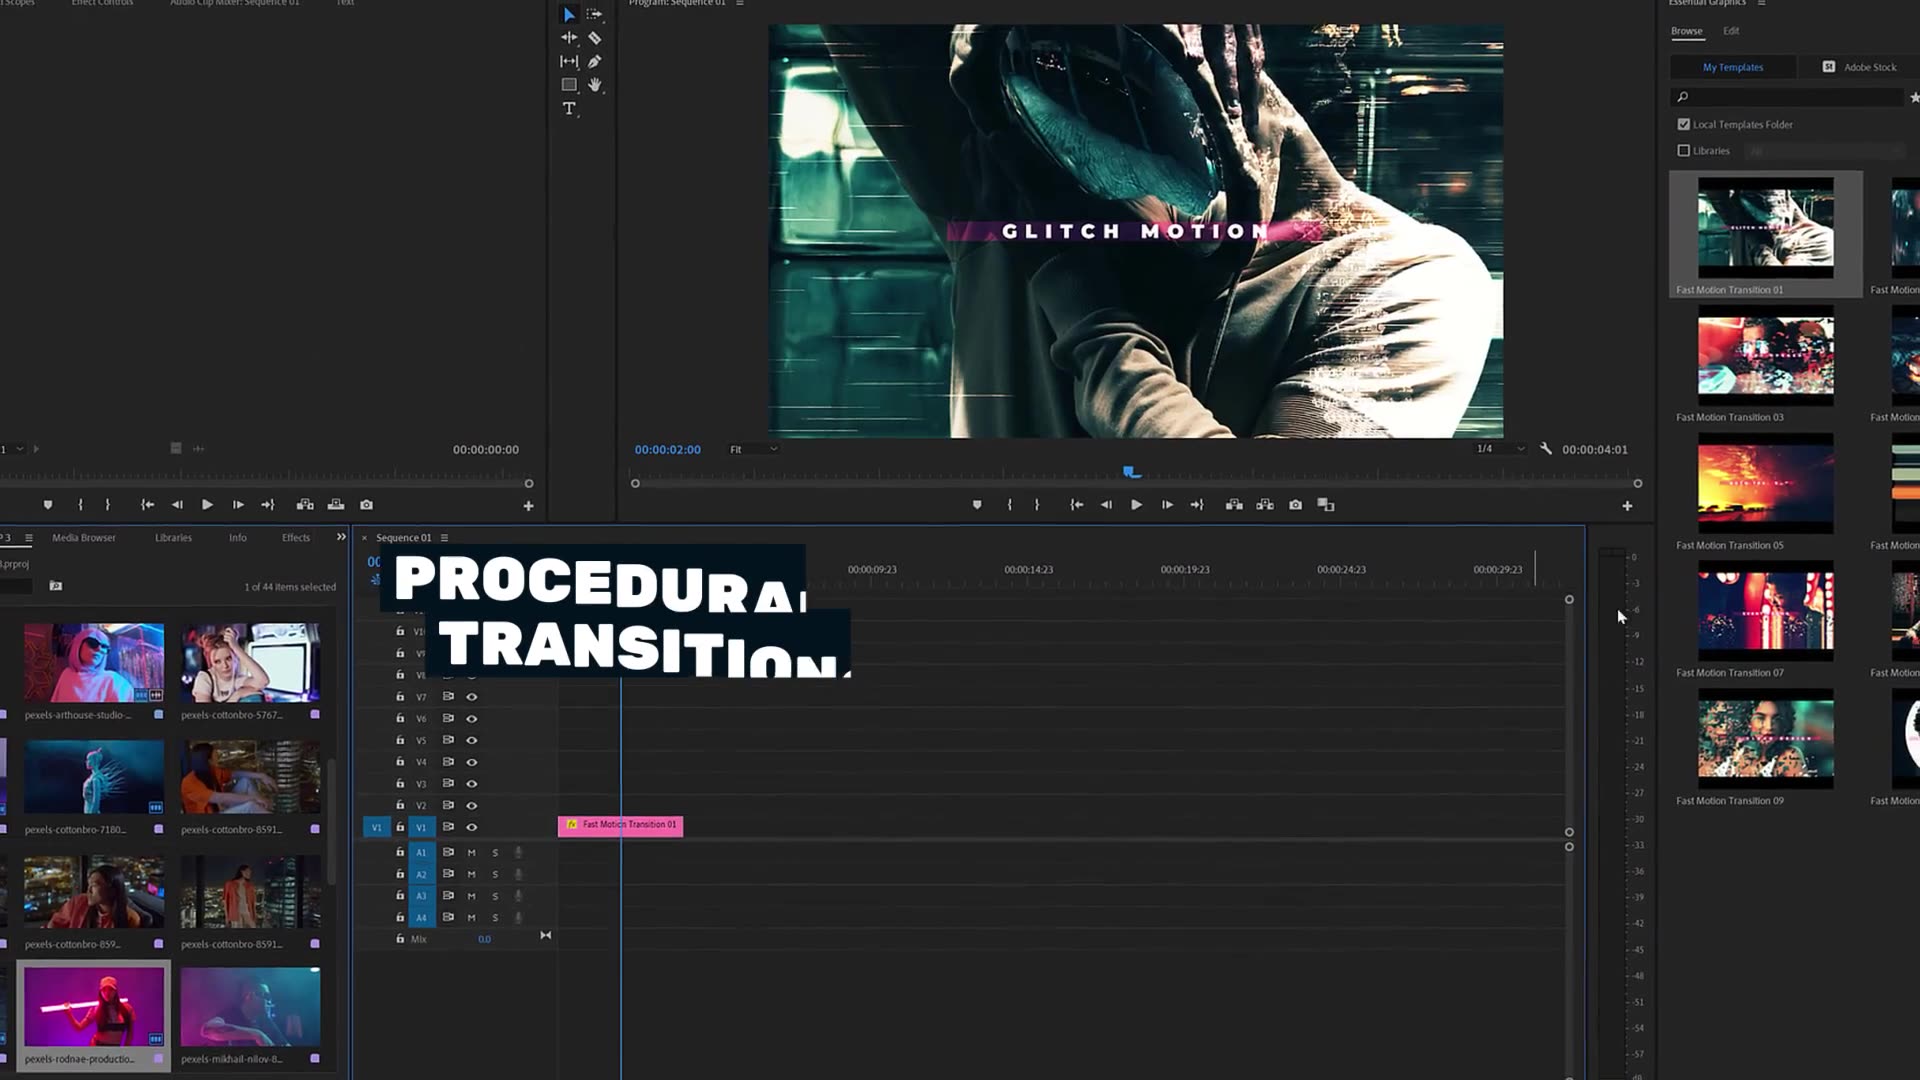This screenshot has height=1080, width=1920.
Task: Select Fast Motion Transition 03 template thumbnail
Action: click(x=1765, y=356)
